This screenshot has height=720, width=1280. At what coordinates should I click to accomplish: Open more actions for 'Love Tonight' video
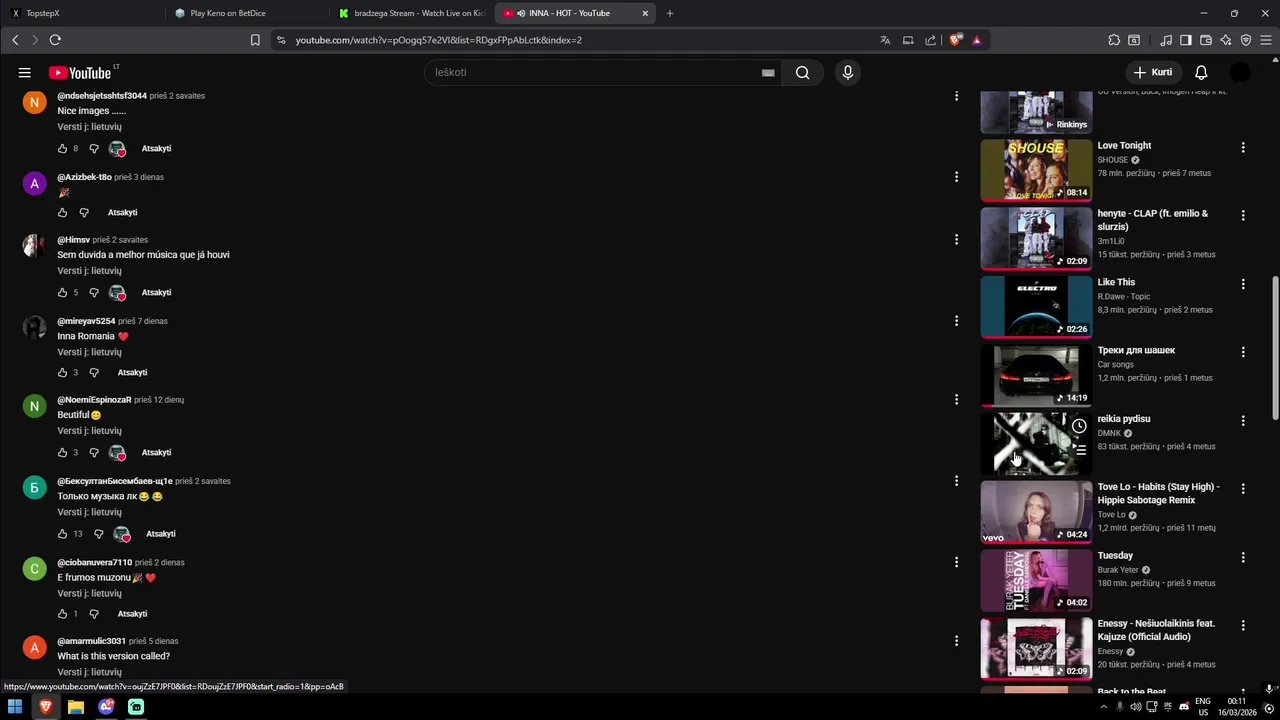point(1243,147)
